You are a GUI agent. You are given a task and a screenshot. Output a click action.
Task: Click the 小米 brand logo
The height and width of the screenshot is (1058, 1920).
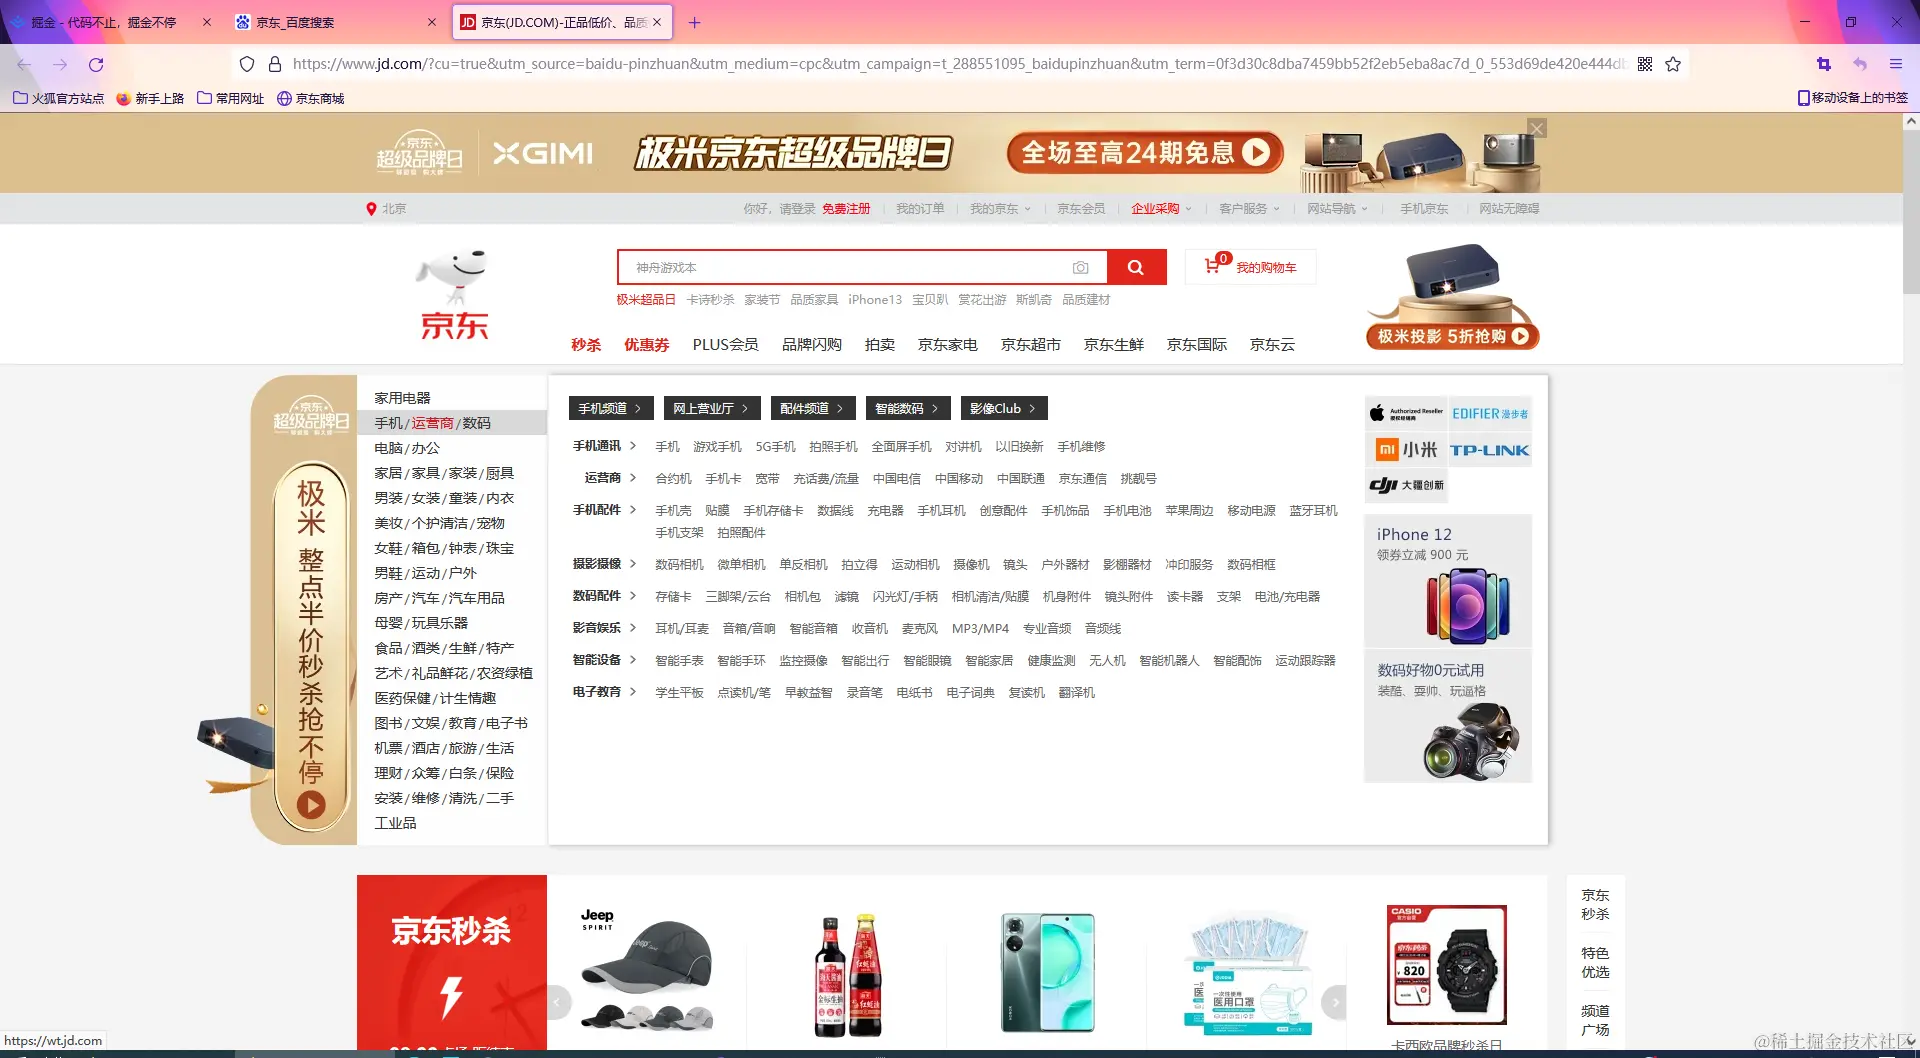pyautogui.click(x=1406, y=450)
